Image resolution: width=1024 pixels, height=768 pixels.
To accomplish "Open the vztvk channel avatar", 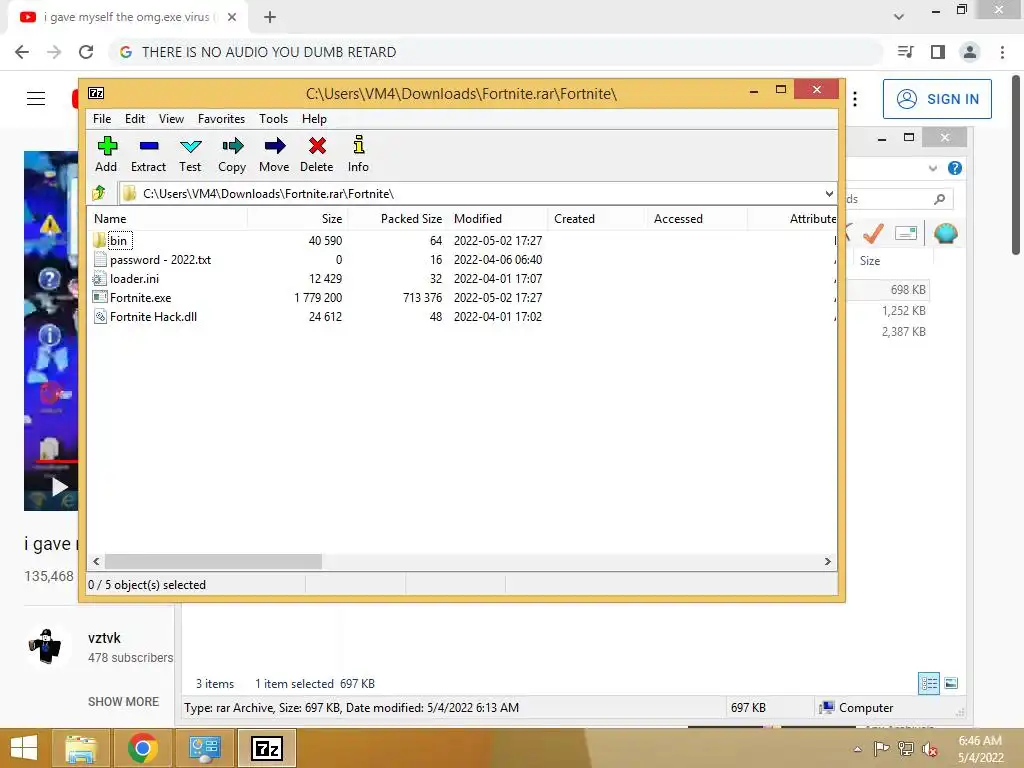I will coord(46,647).
